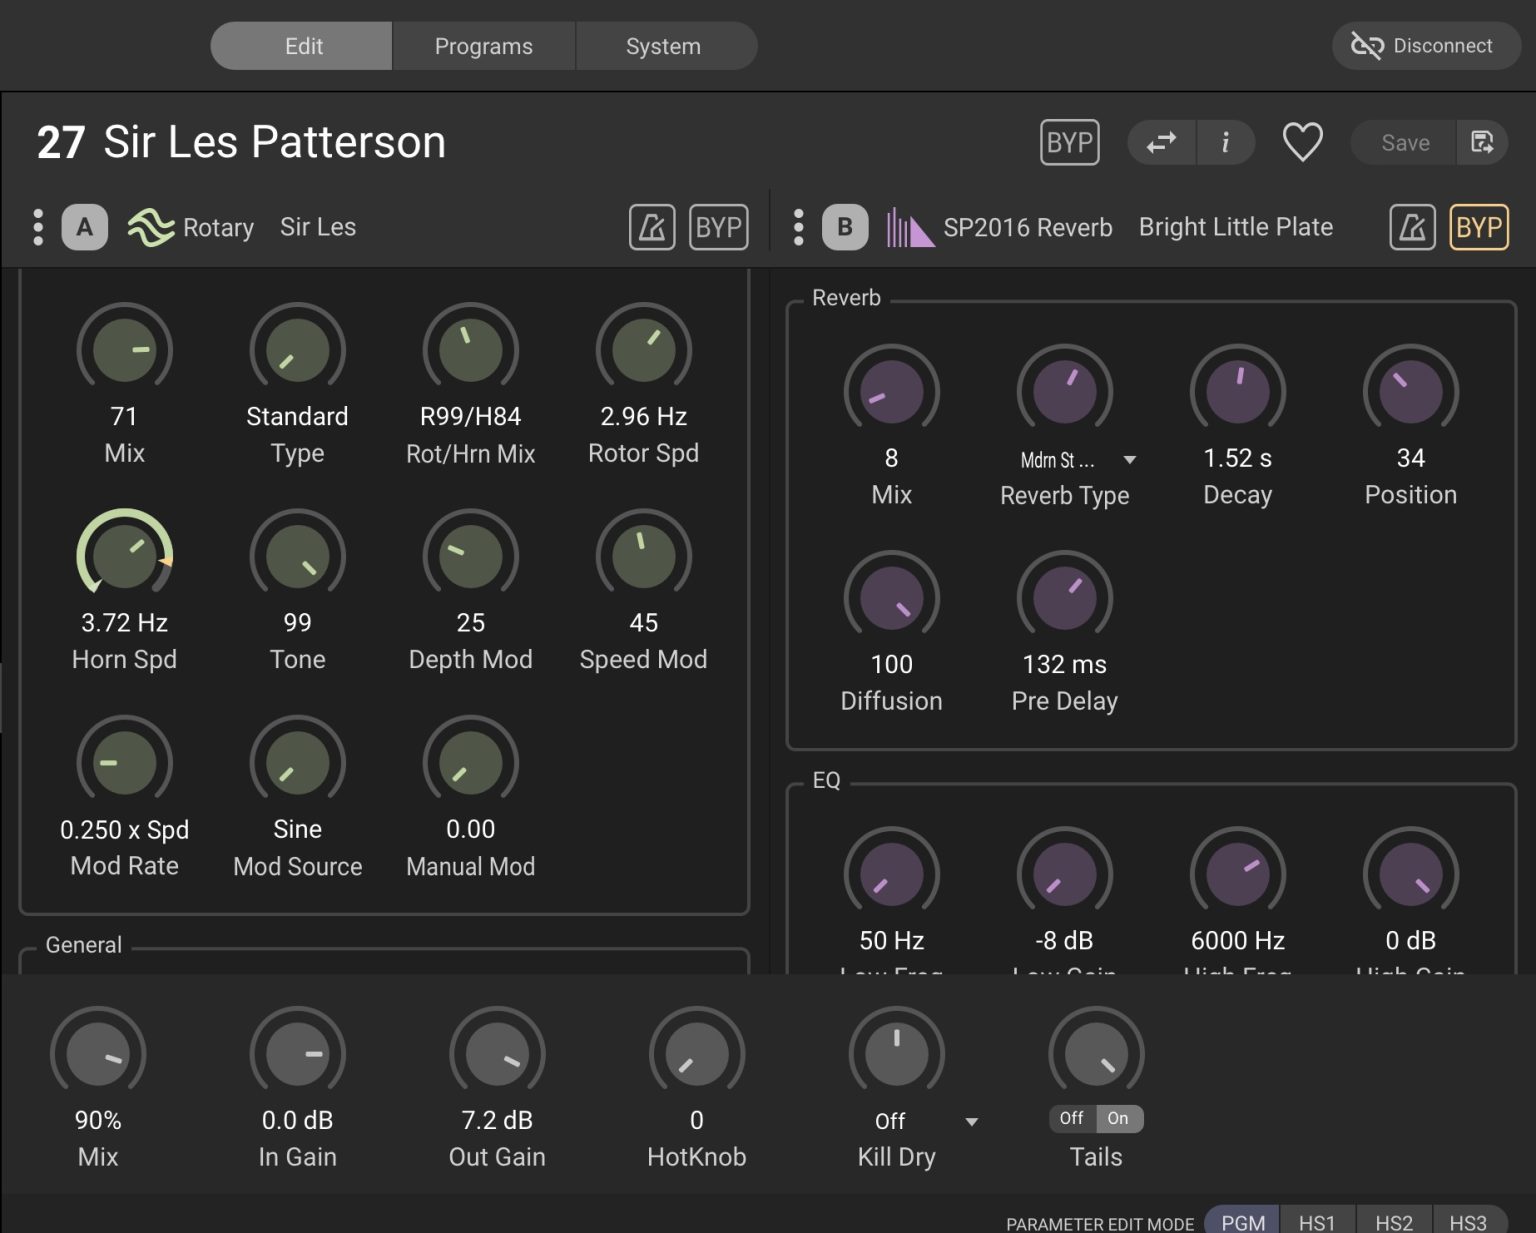The width and height of the screenshot is (1536, 1233).
Task: Open the Reverb Type dropdown arrow
Action: click(x=1130, y=460)
